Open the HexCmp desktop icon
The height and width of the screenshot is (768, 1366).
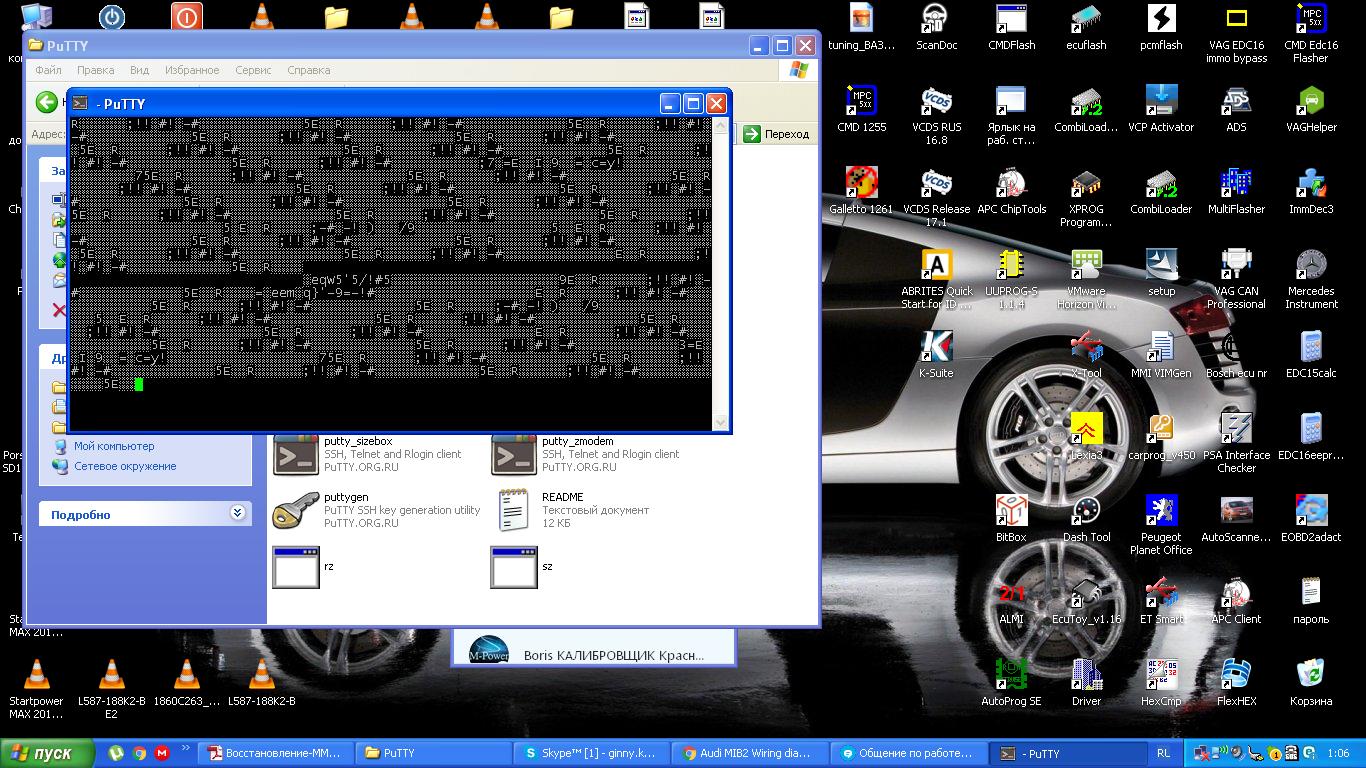tap(1160, 677)
